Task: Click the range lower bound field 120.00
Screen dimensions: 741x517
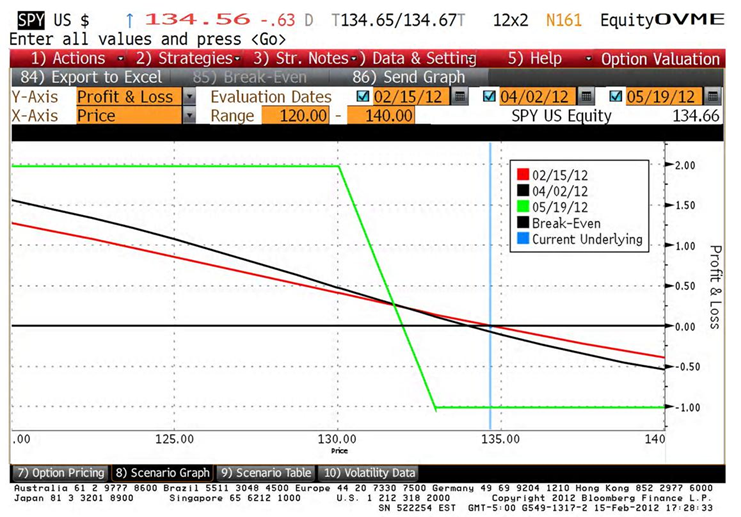Action: [x=295, y=115]
